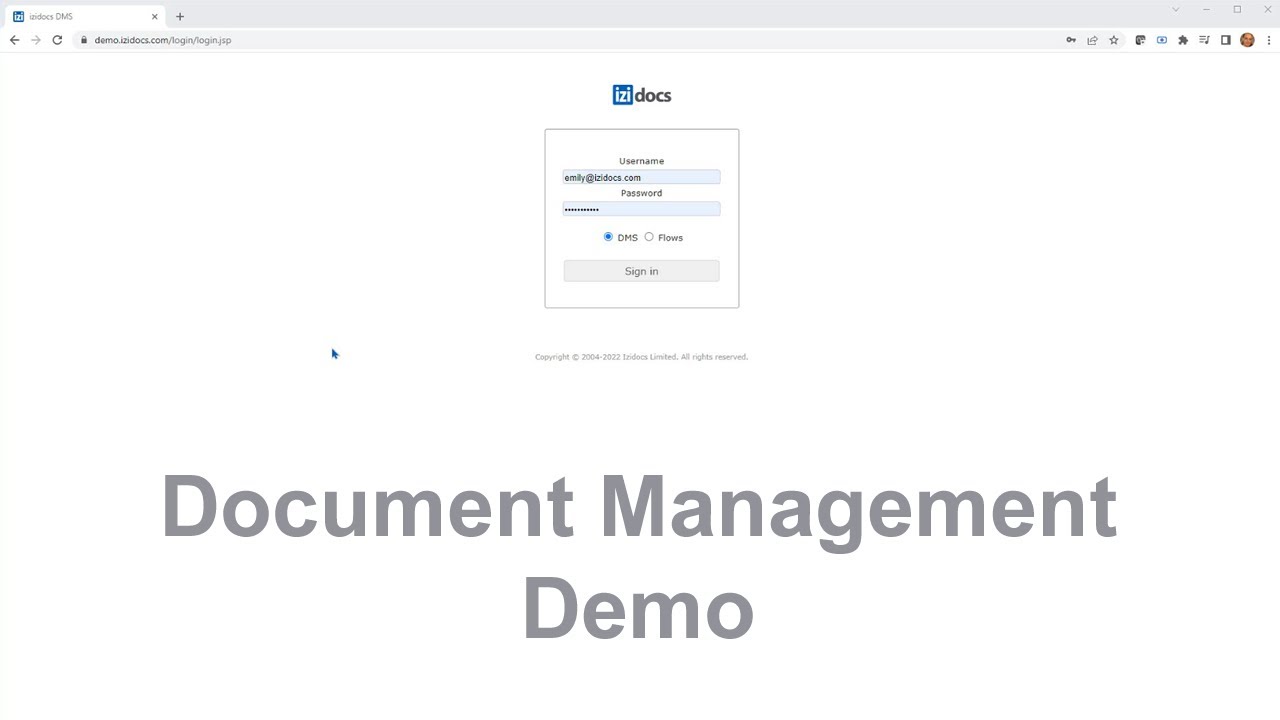Toggle the browser side panel icon
Viewport: 1280px width, 720px height.
click(x=1226, y=40)
